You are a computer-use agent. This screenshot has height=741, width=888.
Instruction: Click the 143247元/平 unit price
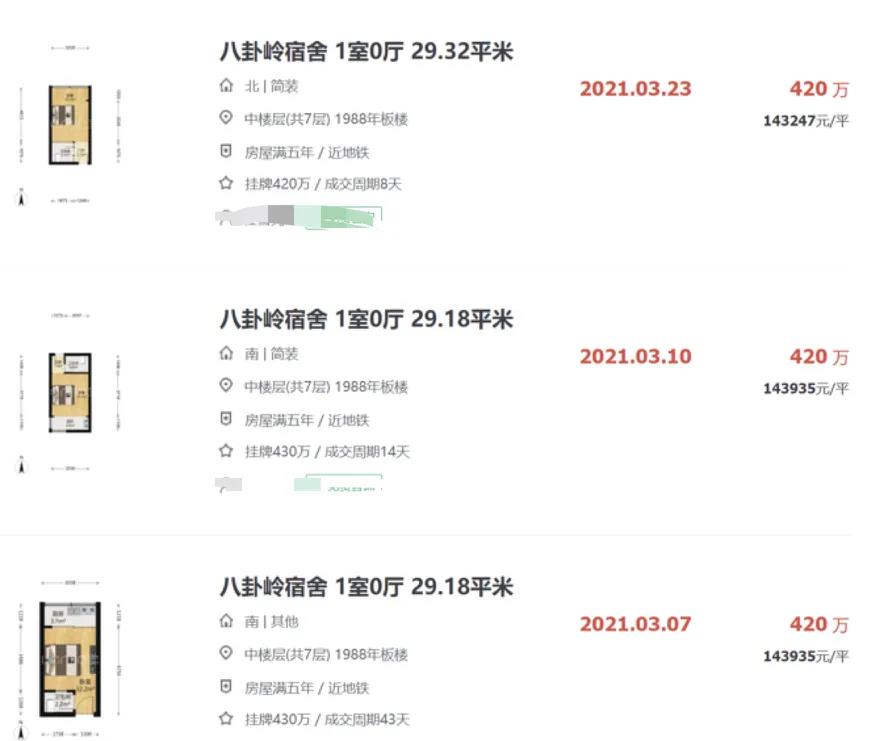pyautogui.click(x=805, y=121)
